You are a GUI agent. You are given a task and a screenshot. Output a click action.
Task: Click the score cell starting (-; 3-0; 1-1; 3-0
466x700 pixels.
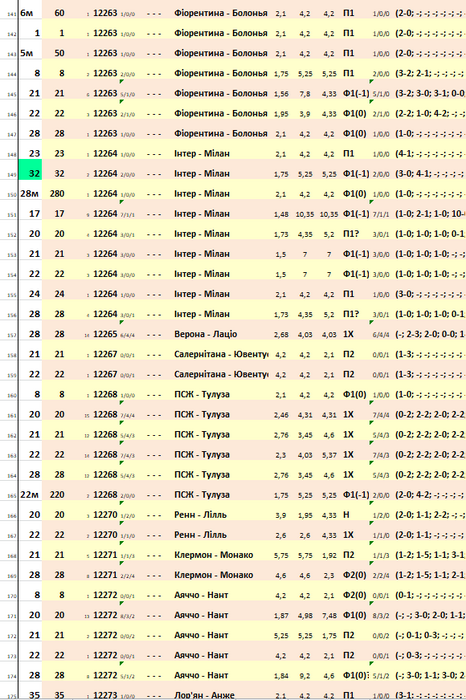tap(430, 675)
